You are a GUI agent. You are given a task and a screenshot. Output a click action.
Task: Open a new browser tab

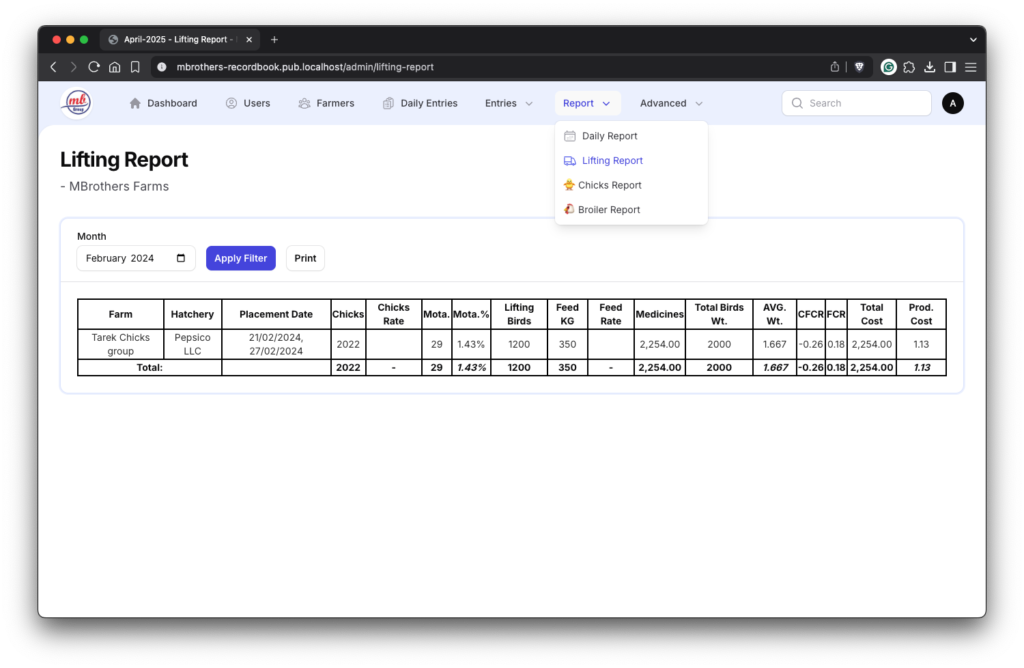click(x=274, y=39)
